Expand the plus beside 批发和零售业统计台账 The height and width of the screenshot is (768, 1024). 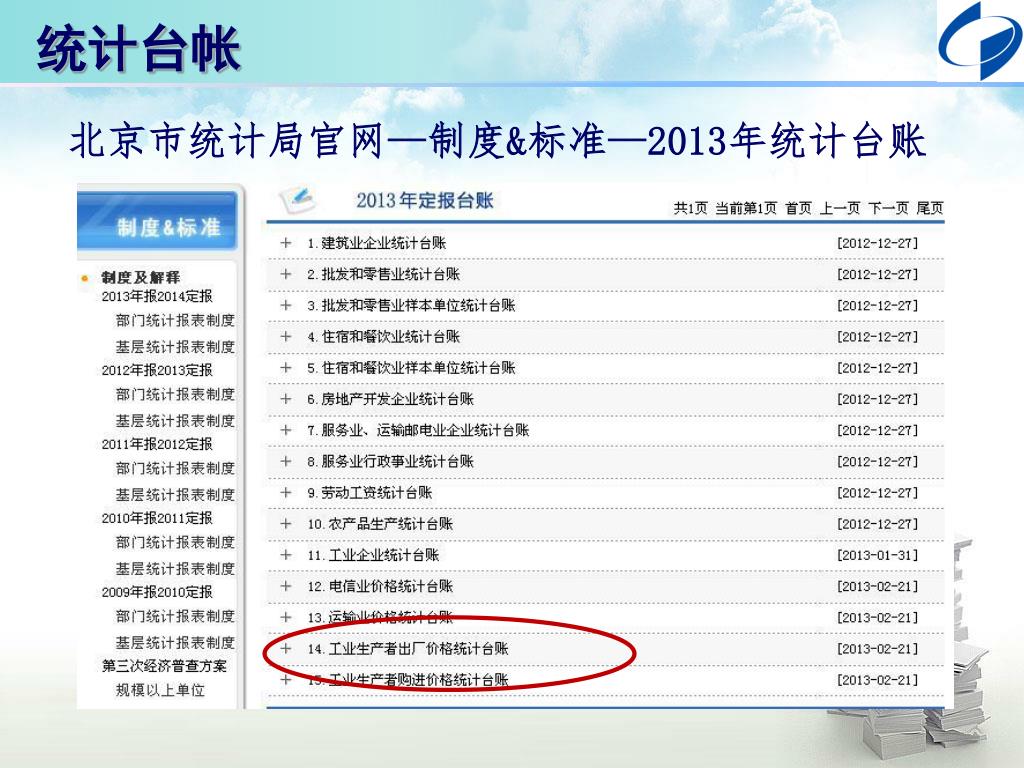click(285, 274)
